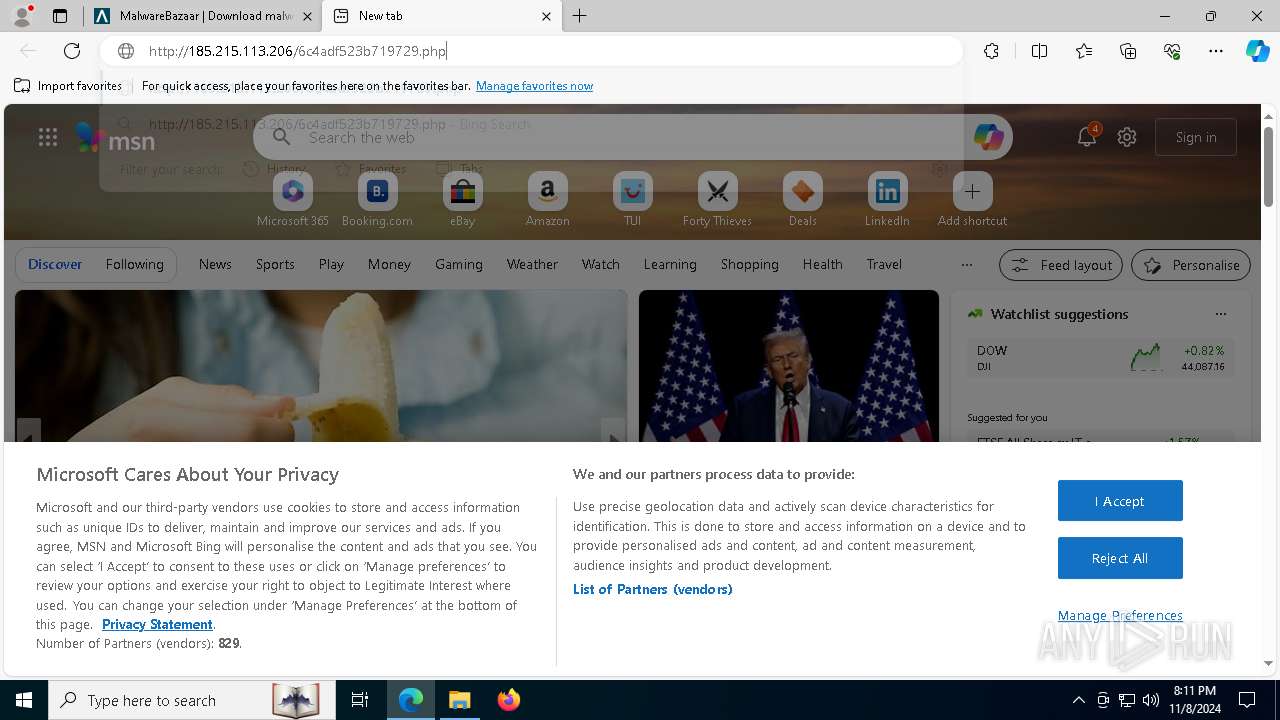Close the MalwareBazaar tab
The width and height of the screenshot is (1280, 720).
307,16
